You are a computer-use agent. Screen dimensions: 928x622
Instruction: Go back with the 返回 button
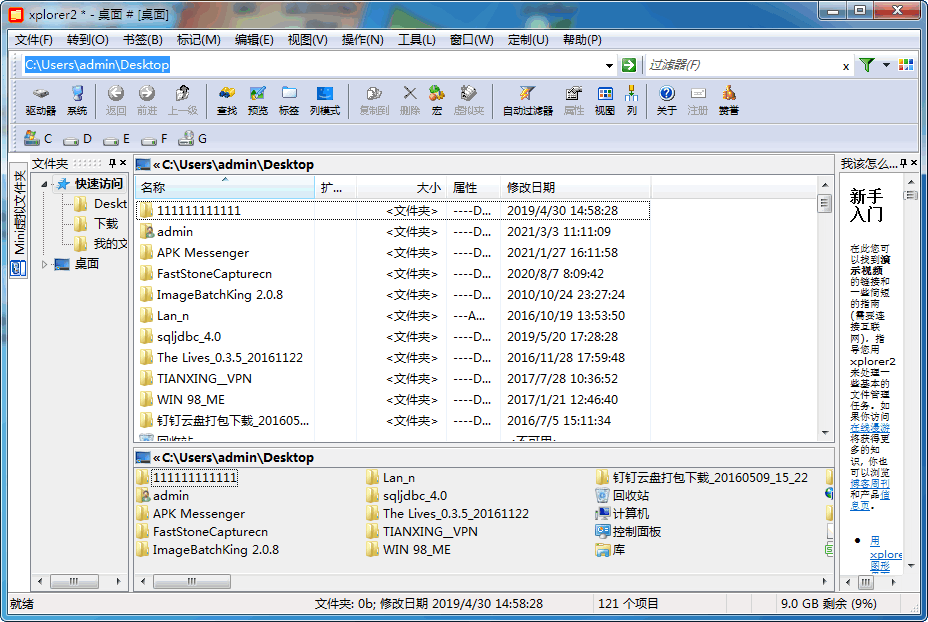pyautogui.click(x=115, y=101)
